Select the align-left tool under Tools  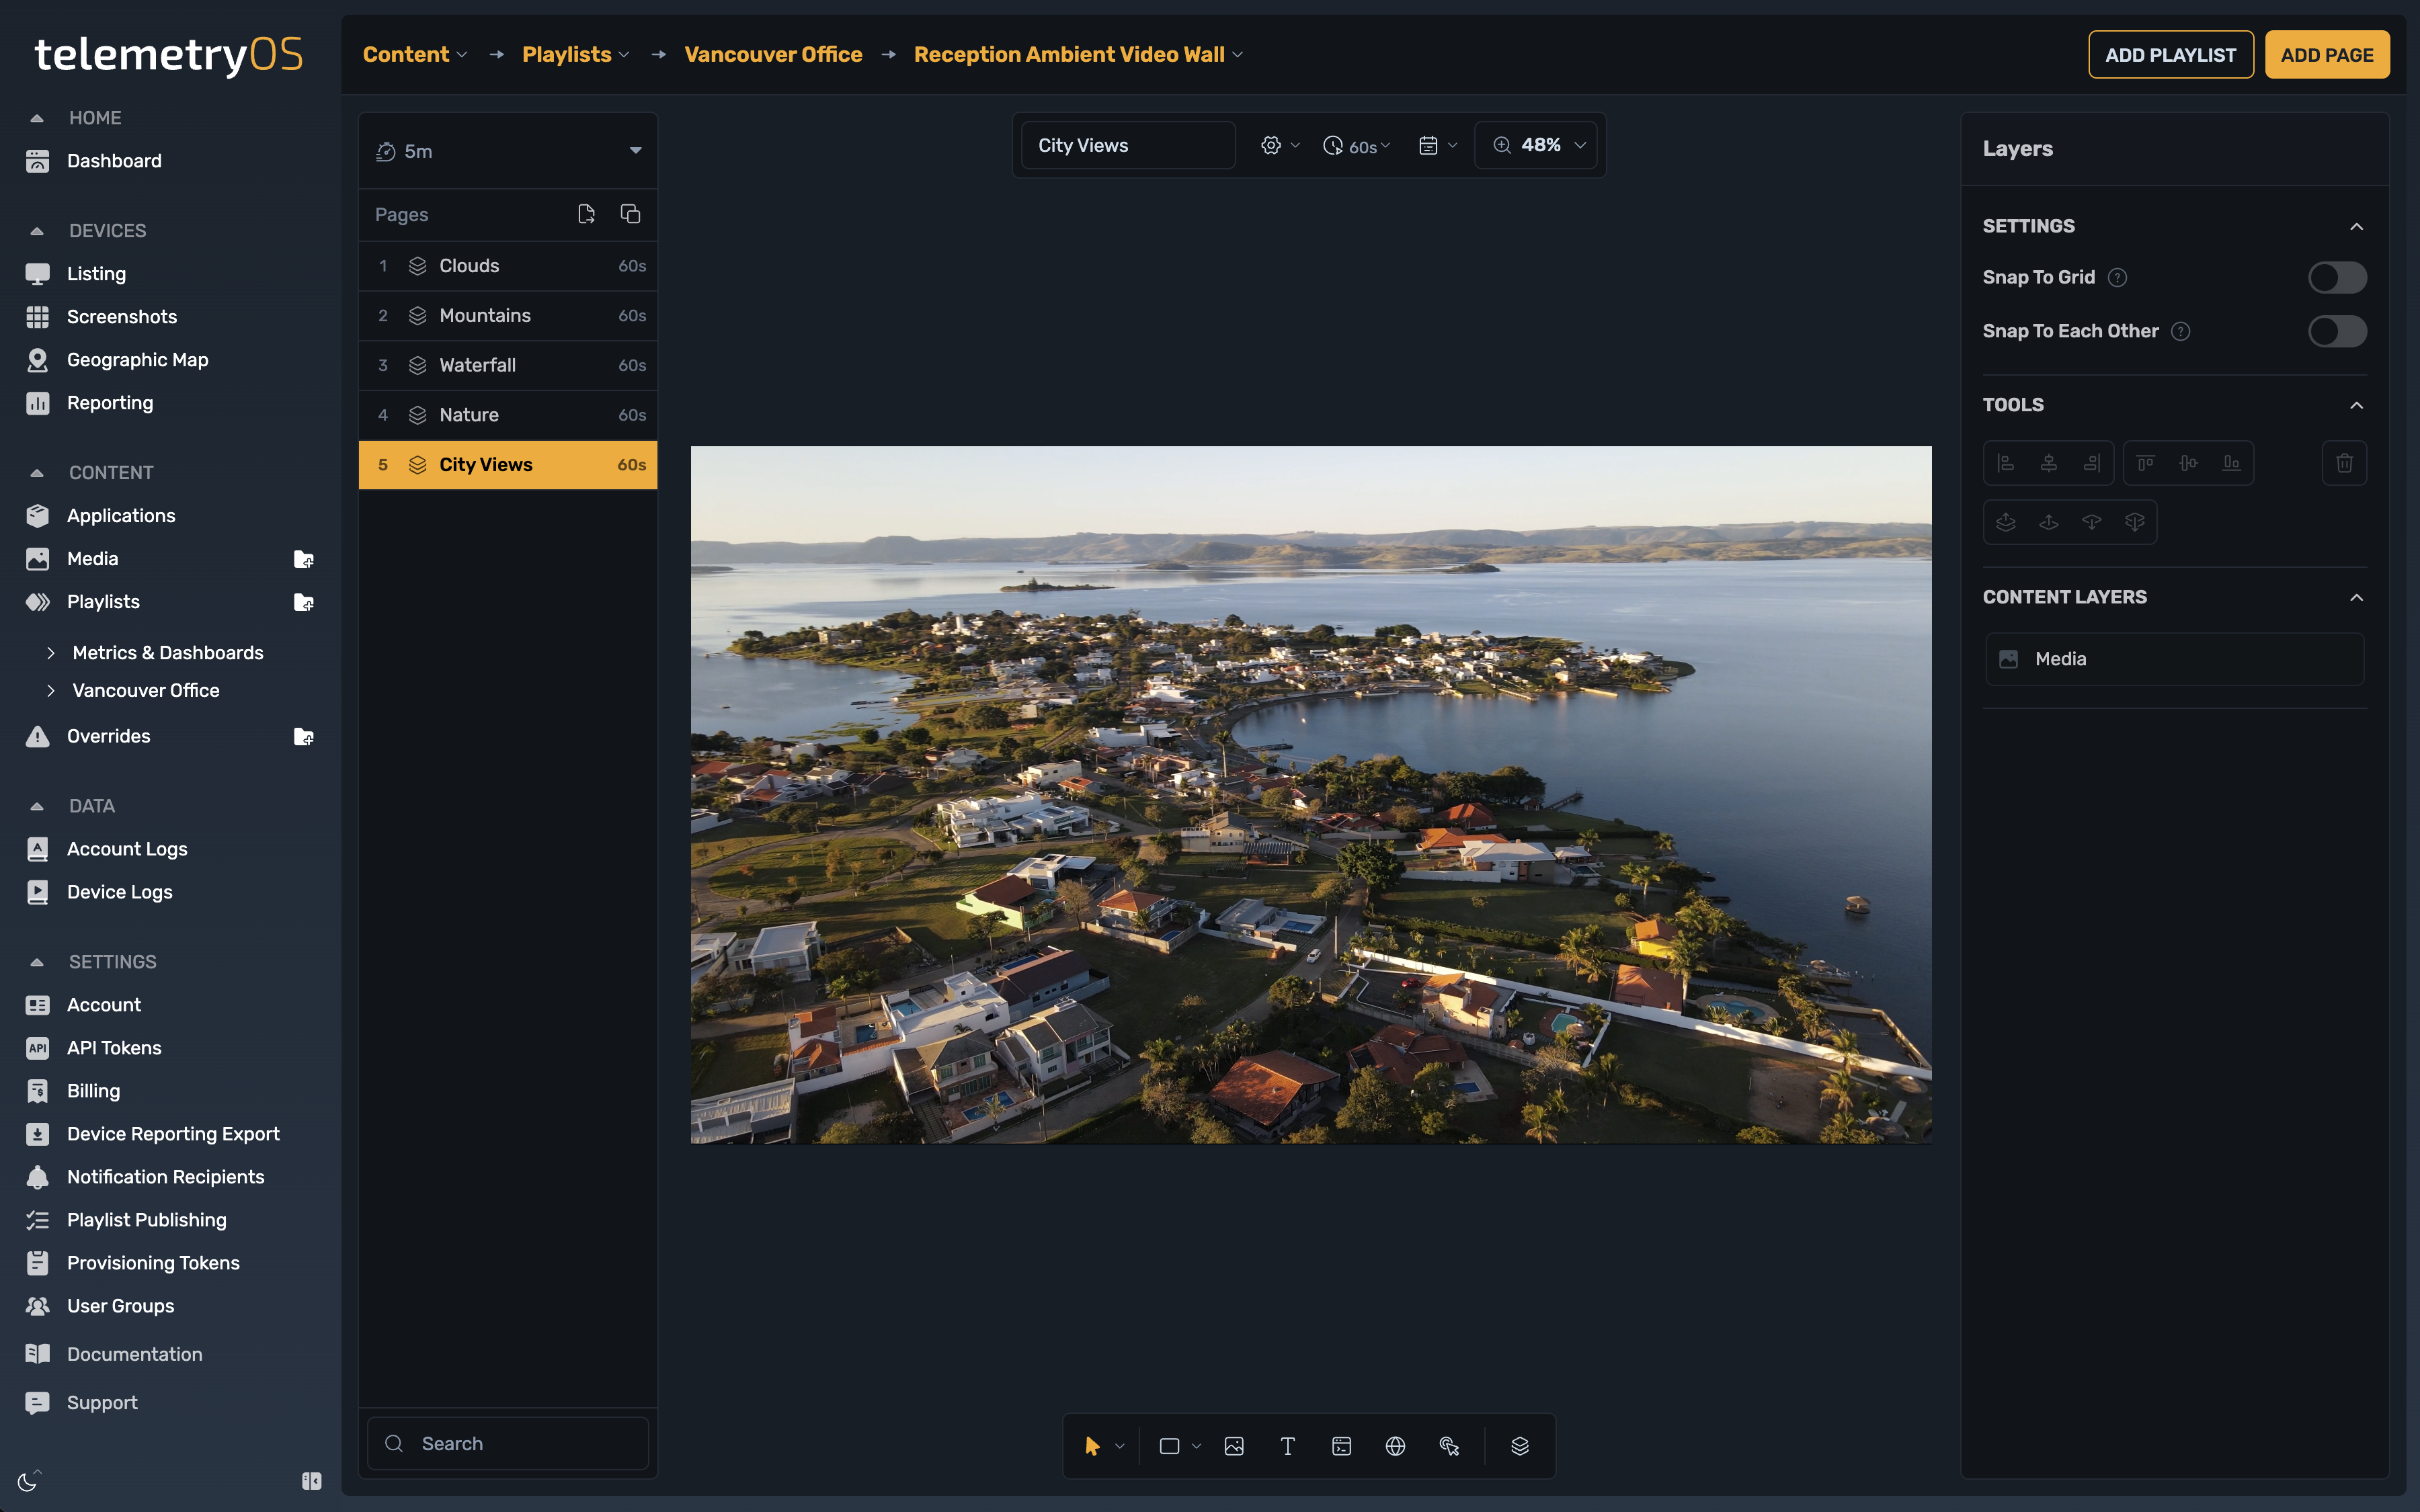2007,462
